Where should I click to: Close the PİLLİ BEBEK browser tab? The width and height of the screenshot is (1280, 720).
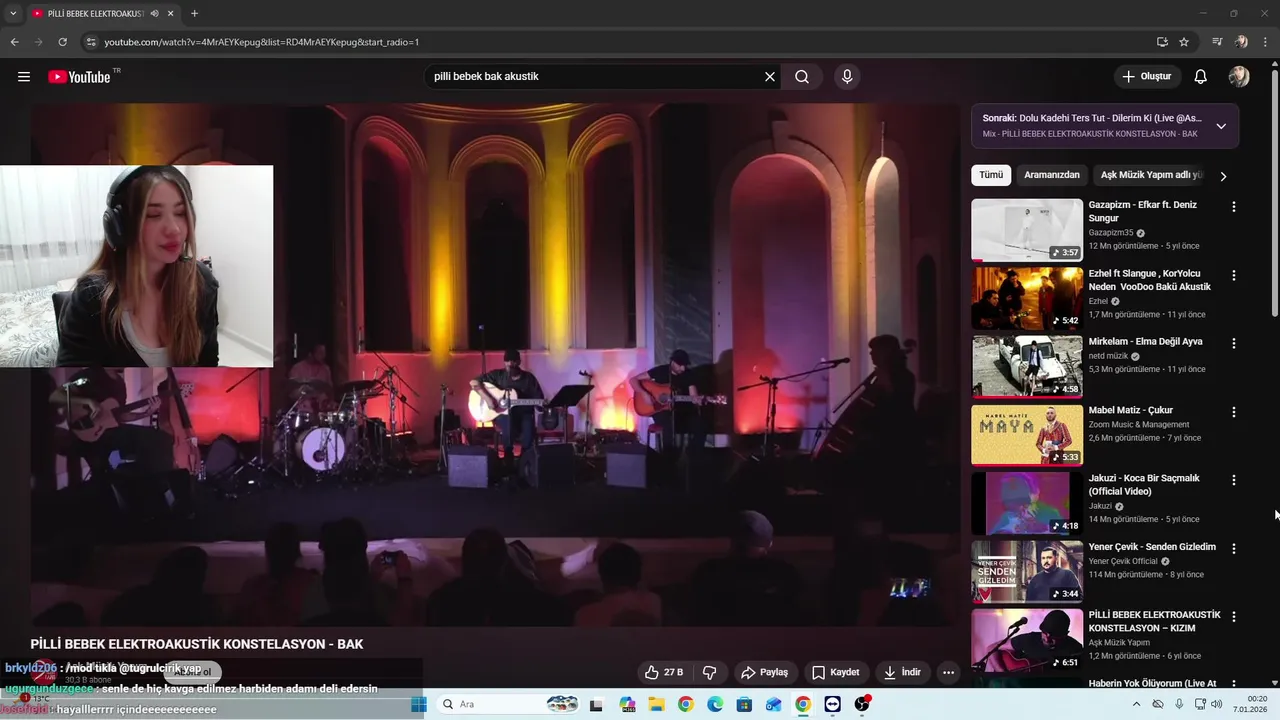(171, 14)
